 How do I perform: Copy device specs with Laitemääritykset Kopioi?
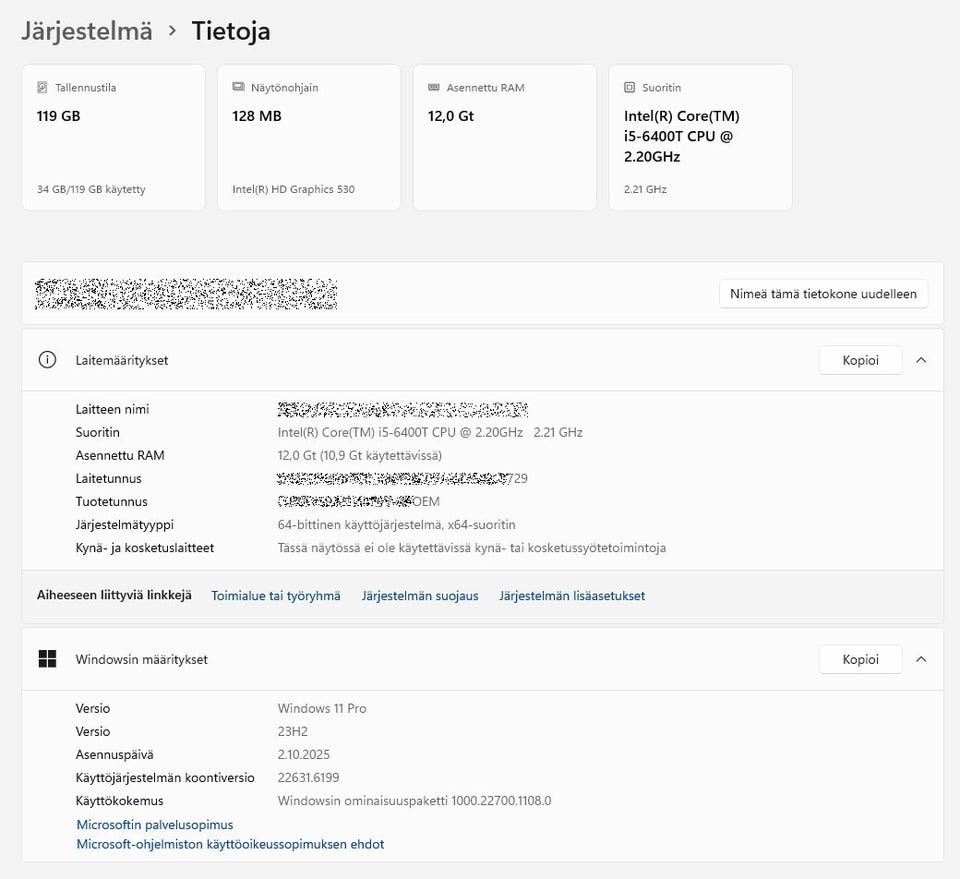tap(860, 360)
